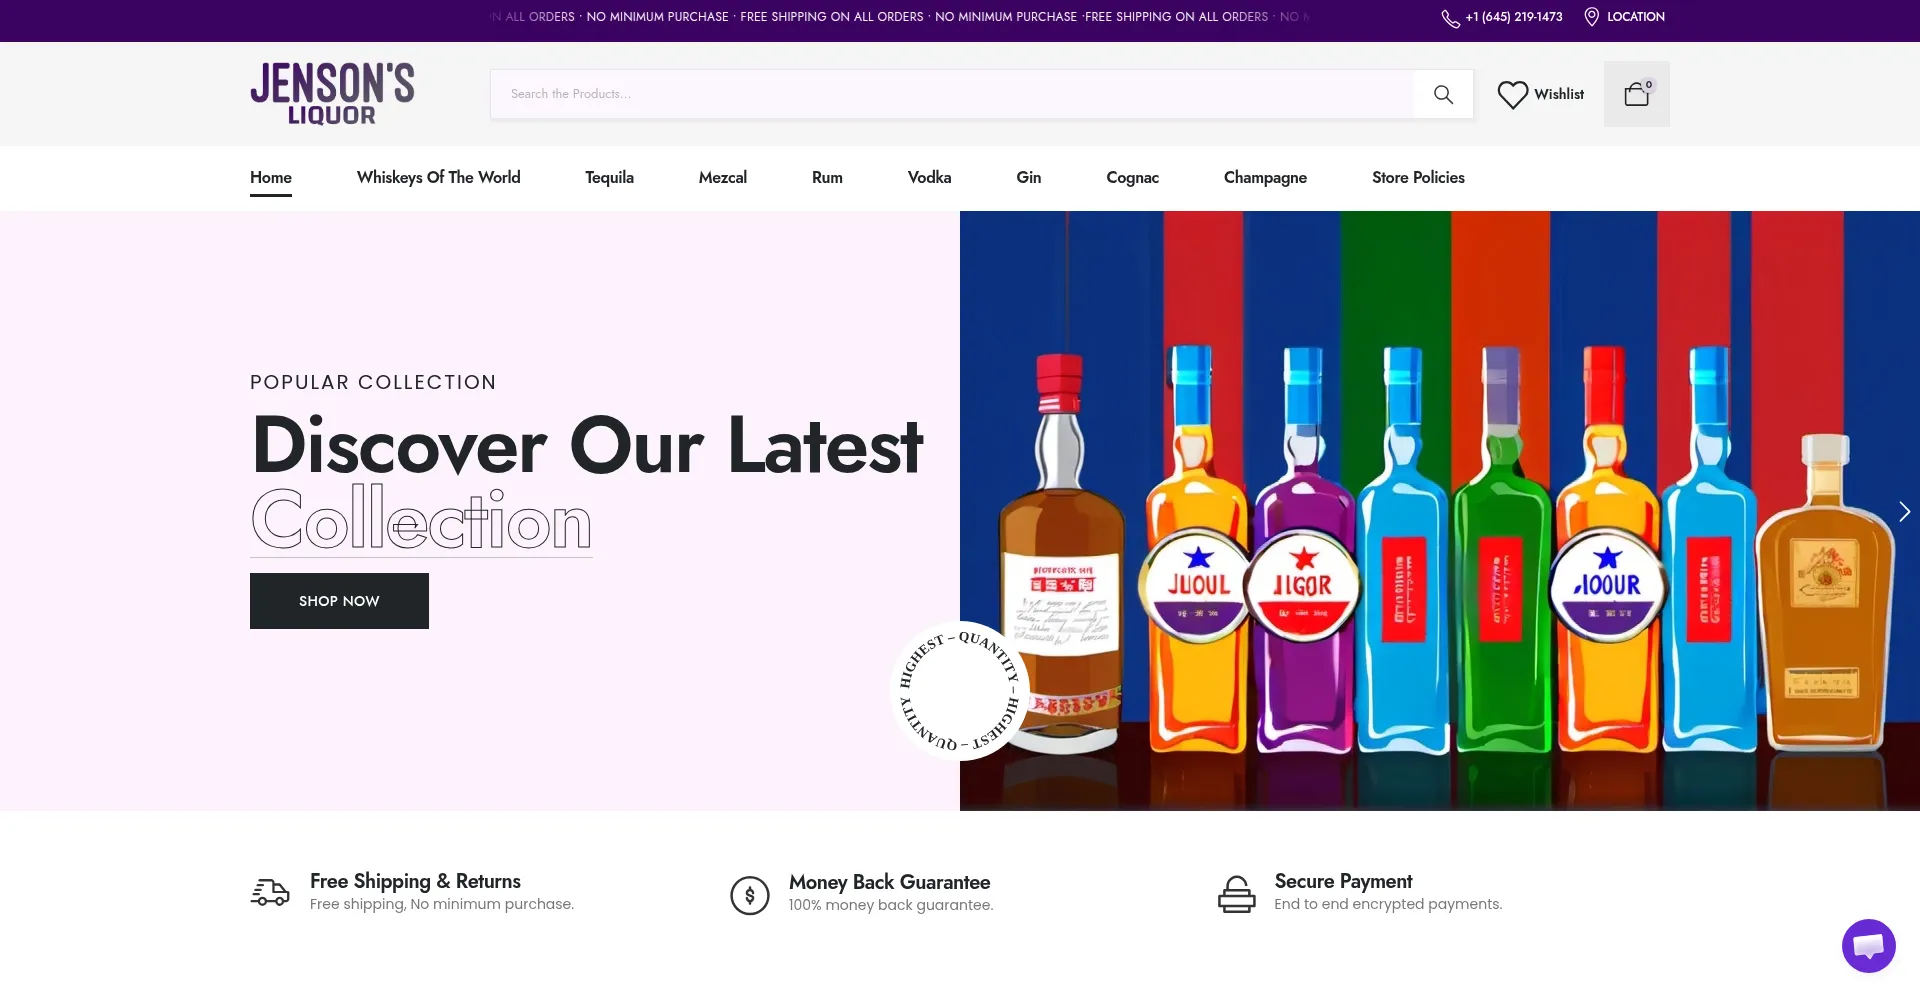Click the Money Back Guarantee heading

889,882
